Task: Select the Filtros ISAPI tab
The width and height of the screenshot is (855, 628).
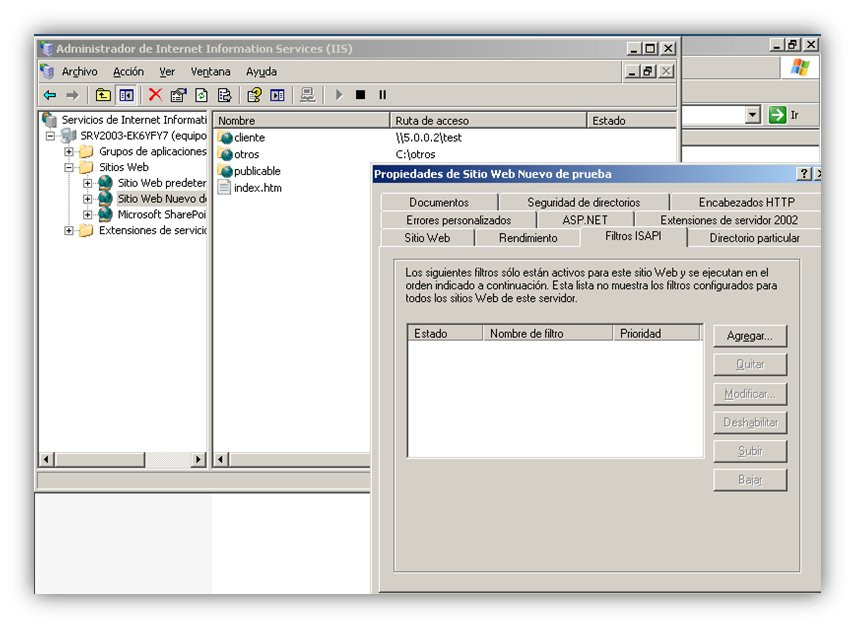Action: (x=633, y=236)
